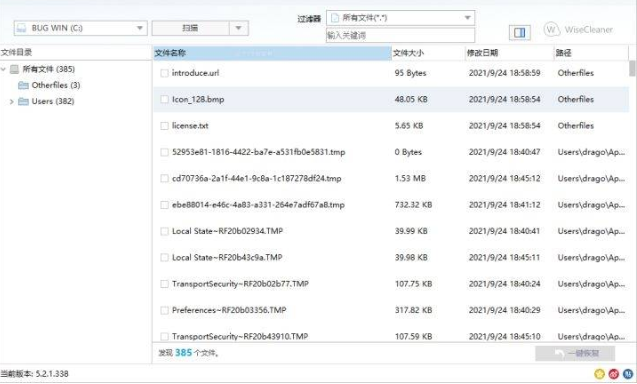Sort by 文件大小 column header
Viewport: 637px width, 384px height.
tap(428, 53)
